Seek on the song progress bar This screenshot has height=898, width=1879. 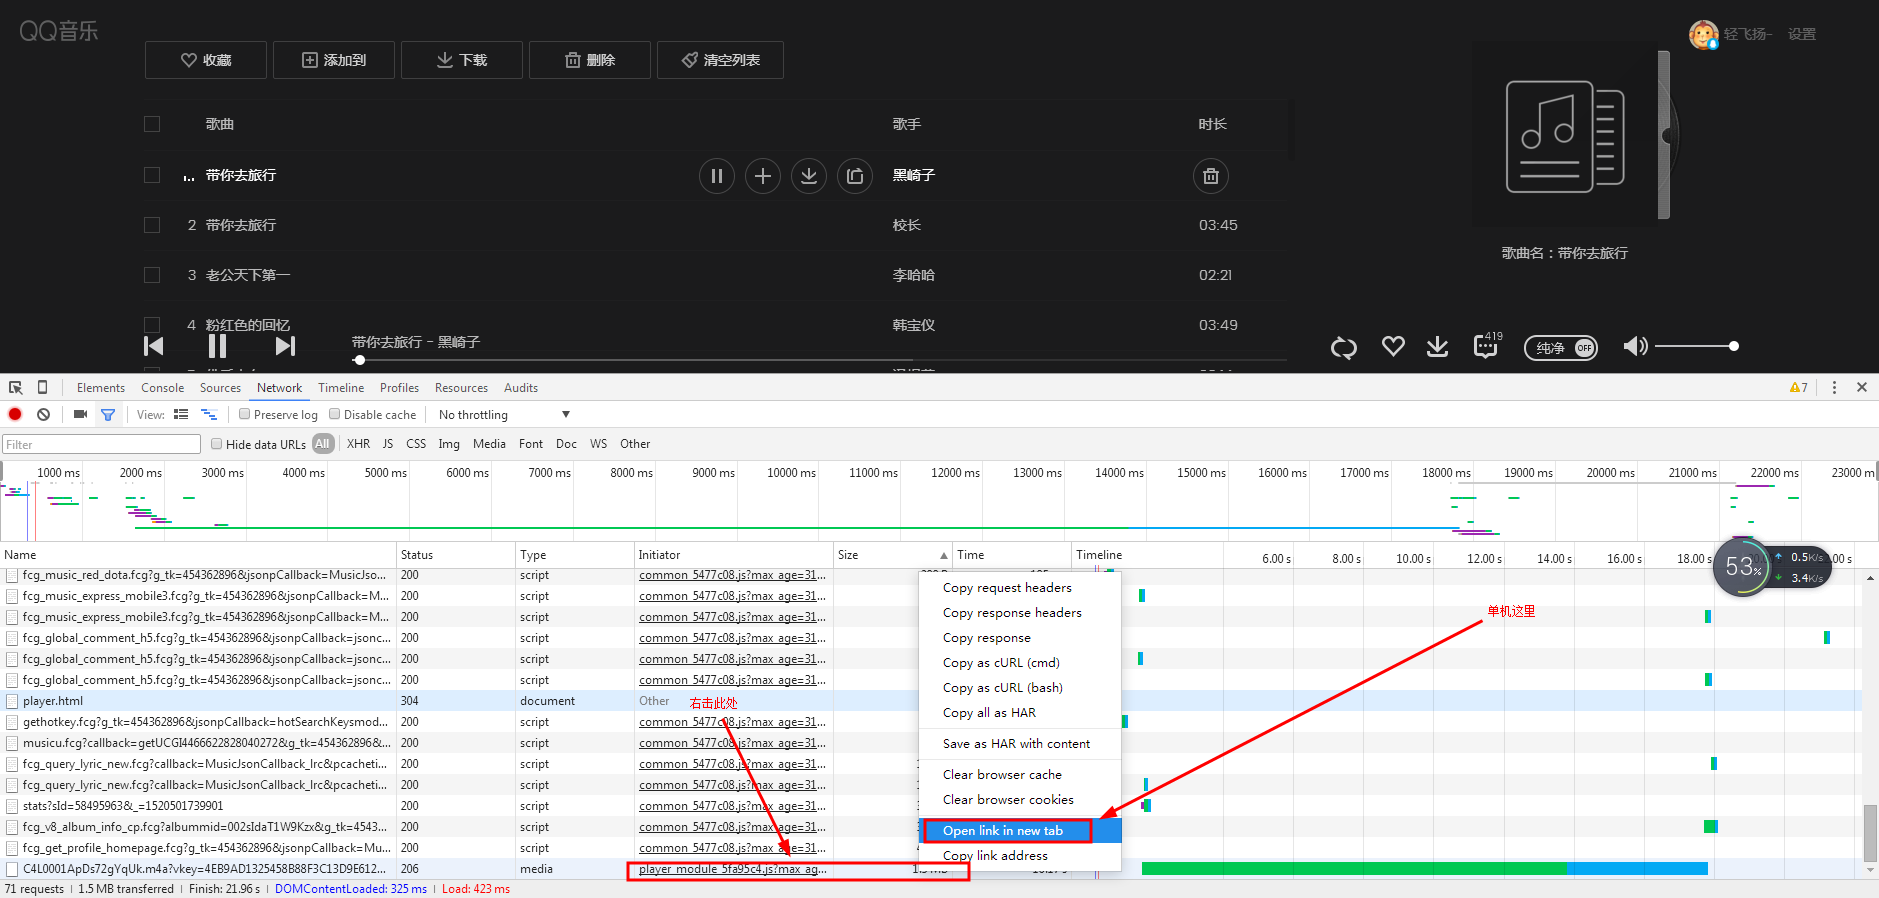point(820,360)
